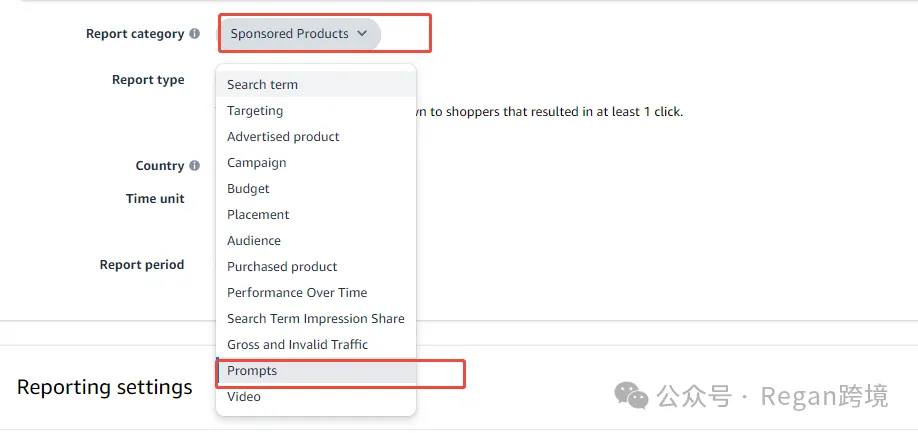This screenshot has height=433, width=918.
Task: Select Audience from the dropdown list
Action: (x=254, y=241)
